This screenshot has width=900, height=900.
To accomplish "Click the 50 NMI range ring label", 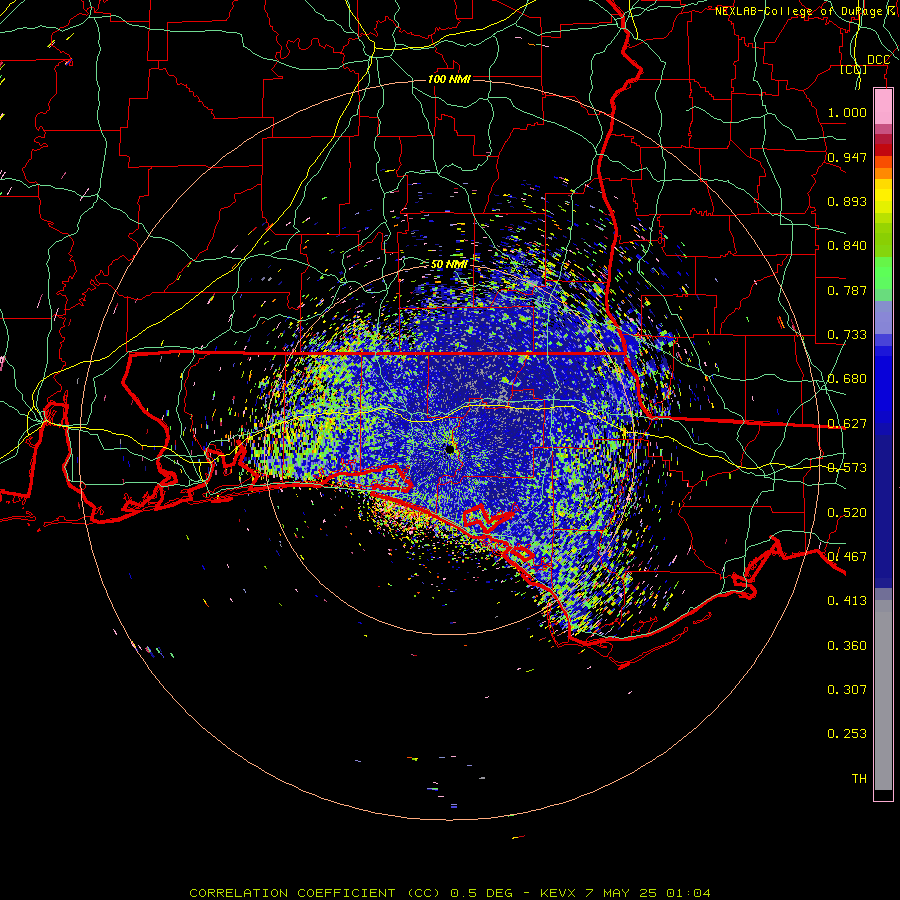I will pos(449,265).
